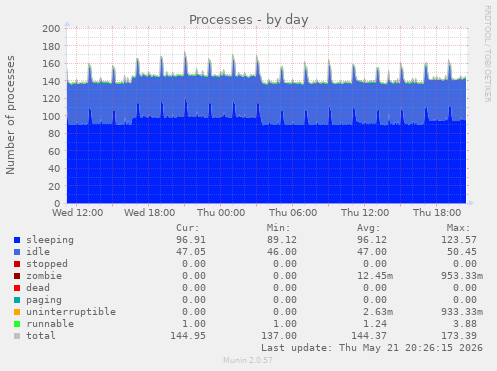The height and width of the screenshot is (371, 497).
Task: Select the 'sleeping' legend label
Action: coord(50,240)
